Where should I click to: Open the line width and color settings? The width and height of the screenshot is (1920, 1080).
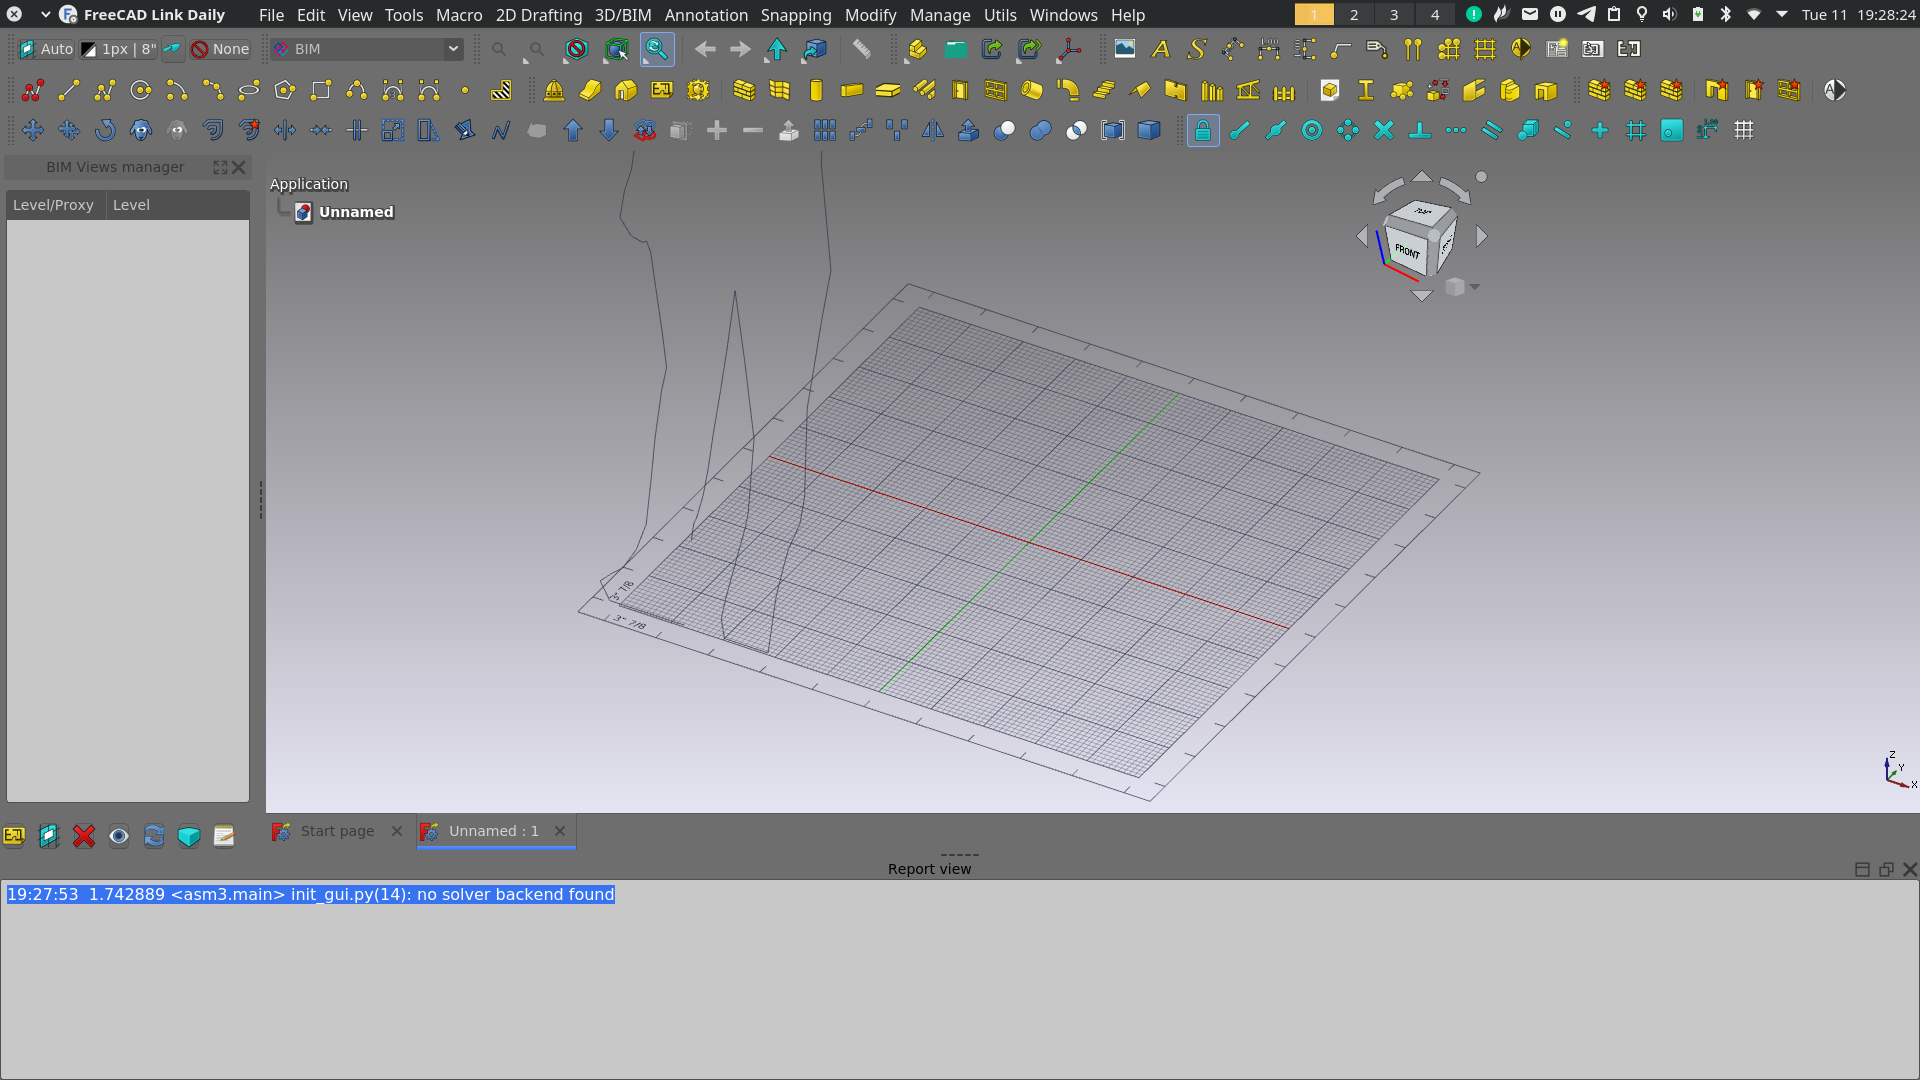(x=117, y=49)
